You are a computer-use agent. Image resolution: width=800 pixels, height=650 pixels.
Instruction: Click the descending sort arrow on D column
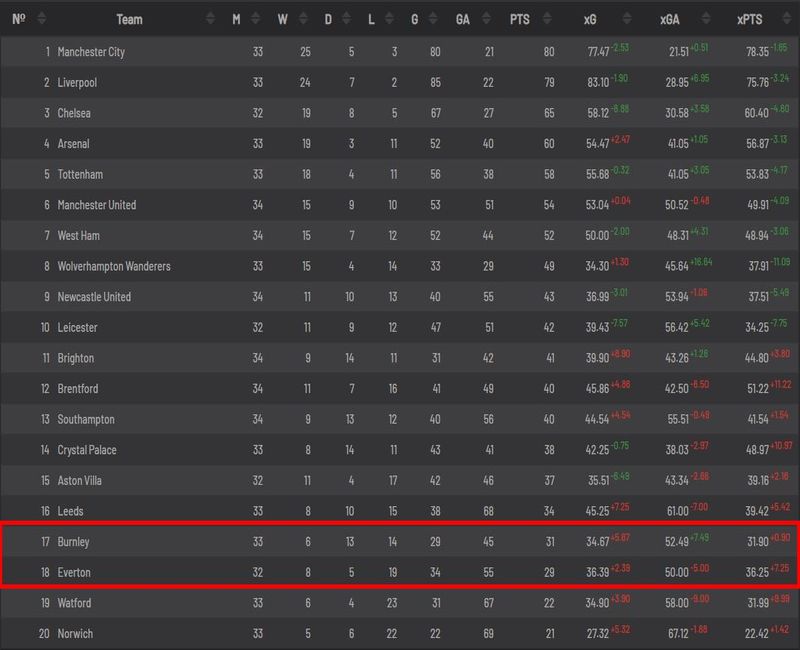point(348,20)
